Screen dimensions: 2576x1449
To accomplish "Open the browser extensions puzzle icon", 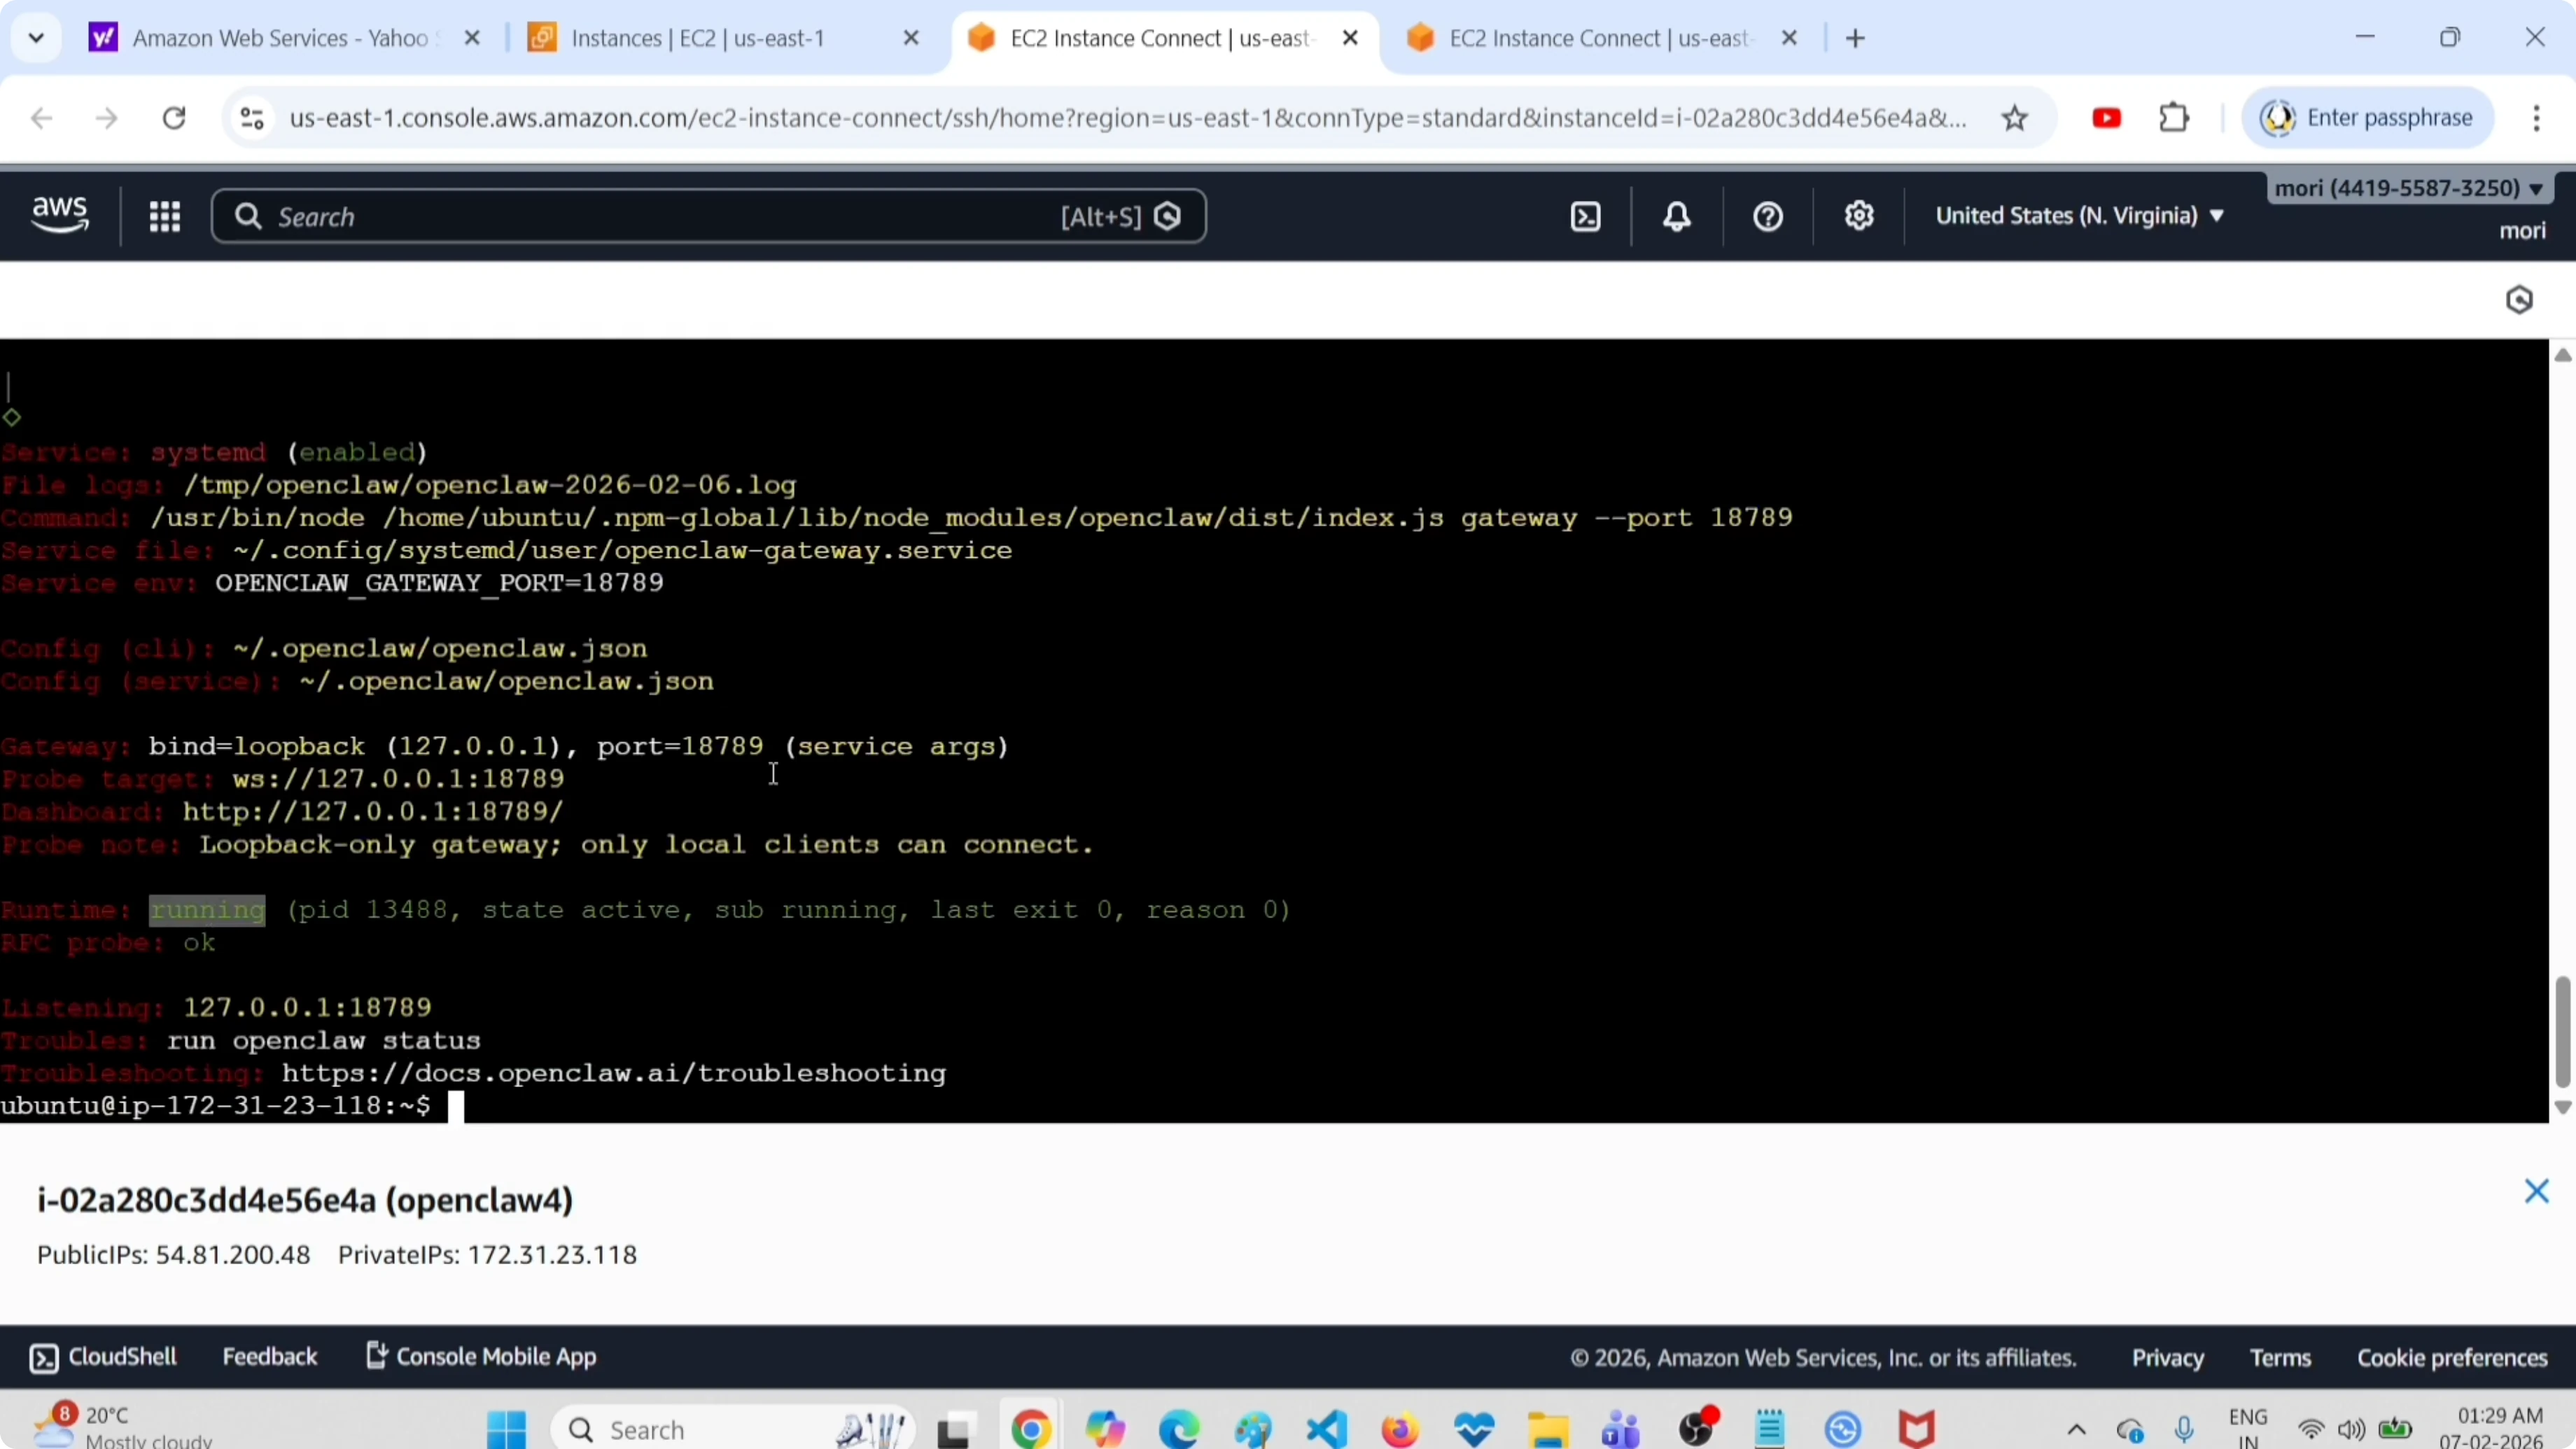I will click(x=2174, y=119).
